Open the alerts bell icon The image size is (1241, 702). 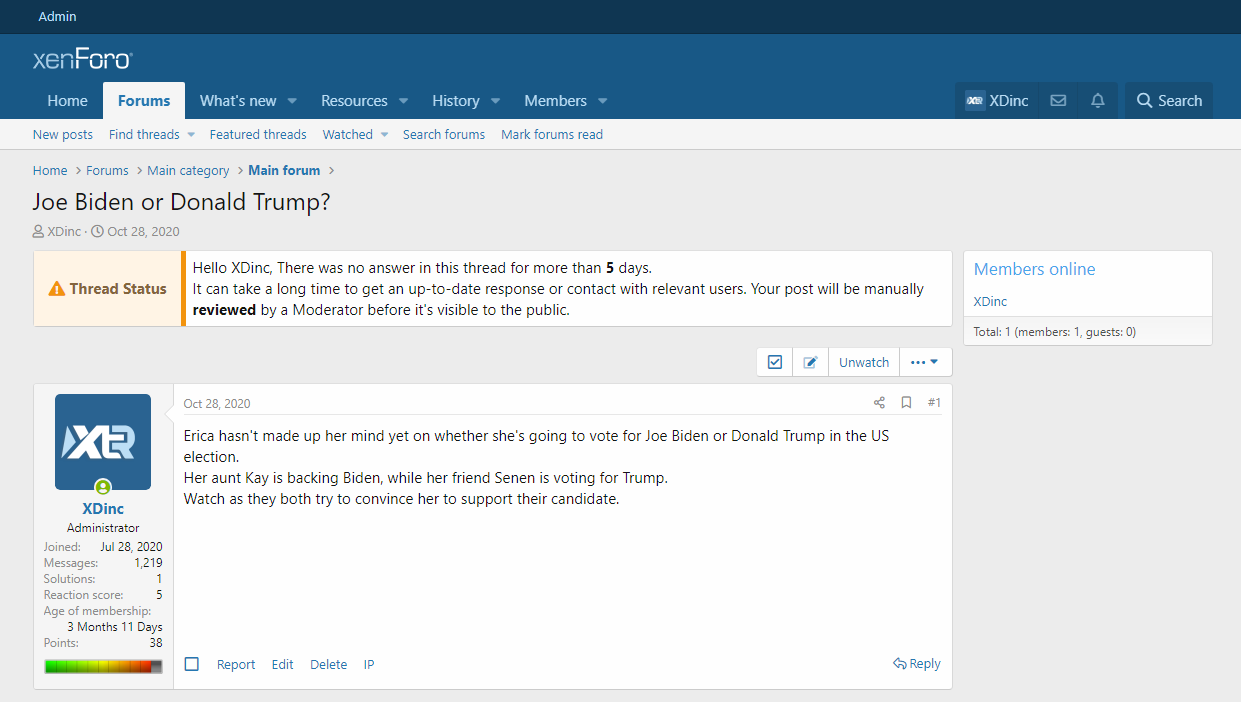click(x=1097, y=101)
